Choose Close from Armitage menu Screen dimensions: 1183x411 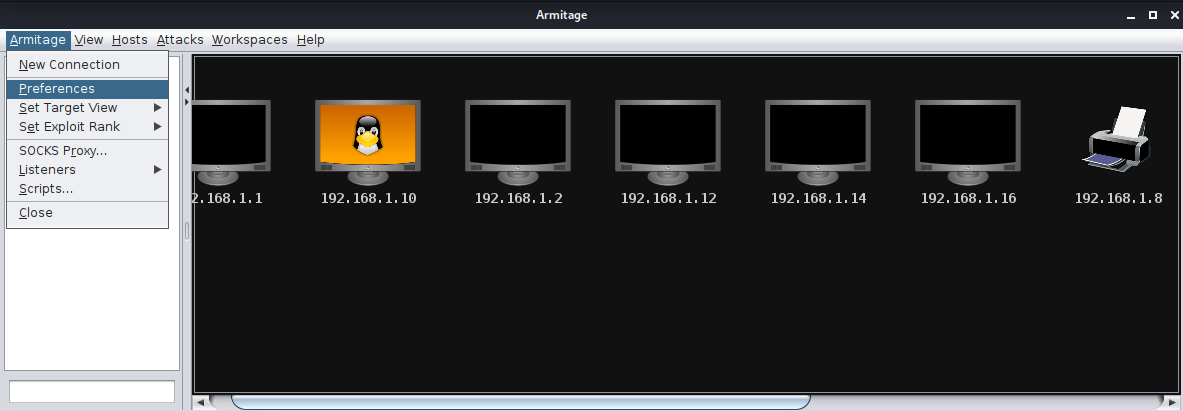[x=88, y=213]
